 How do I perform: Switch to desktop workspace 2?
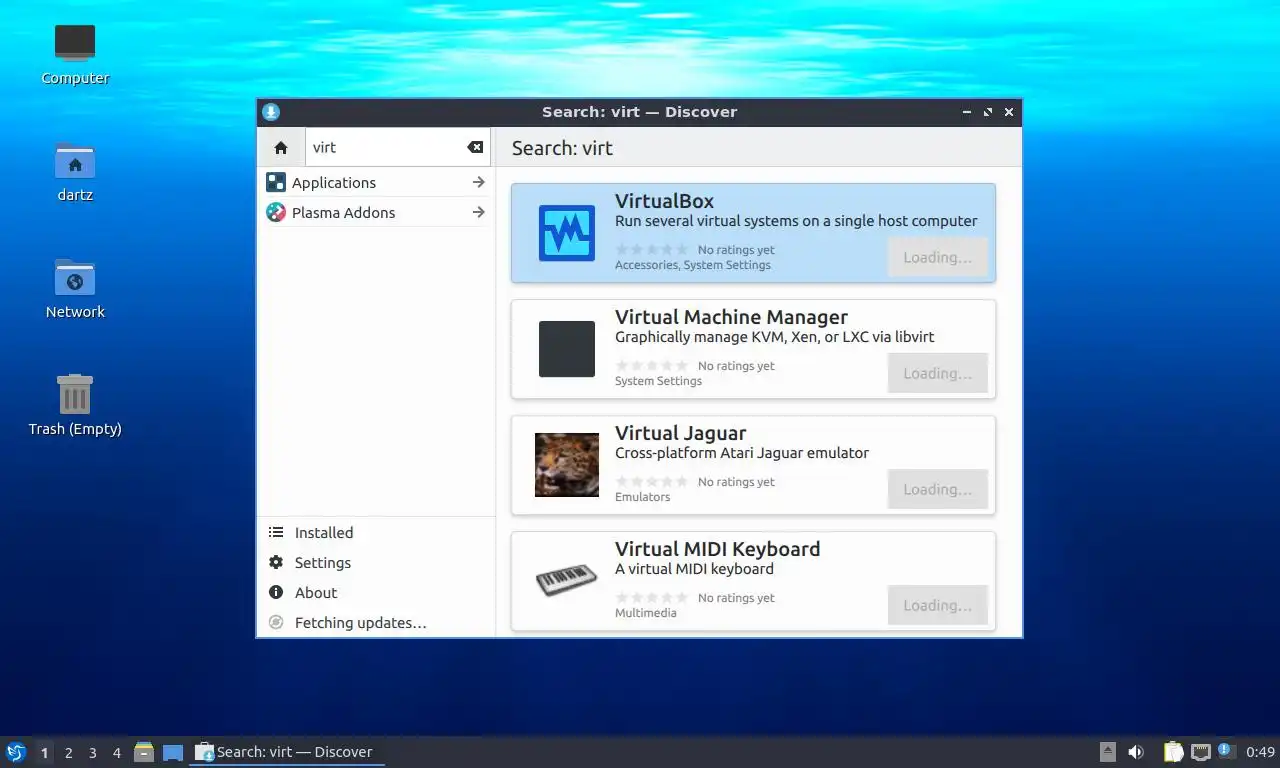tap(68, 752)
